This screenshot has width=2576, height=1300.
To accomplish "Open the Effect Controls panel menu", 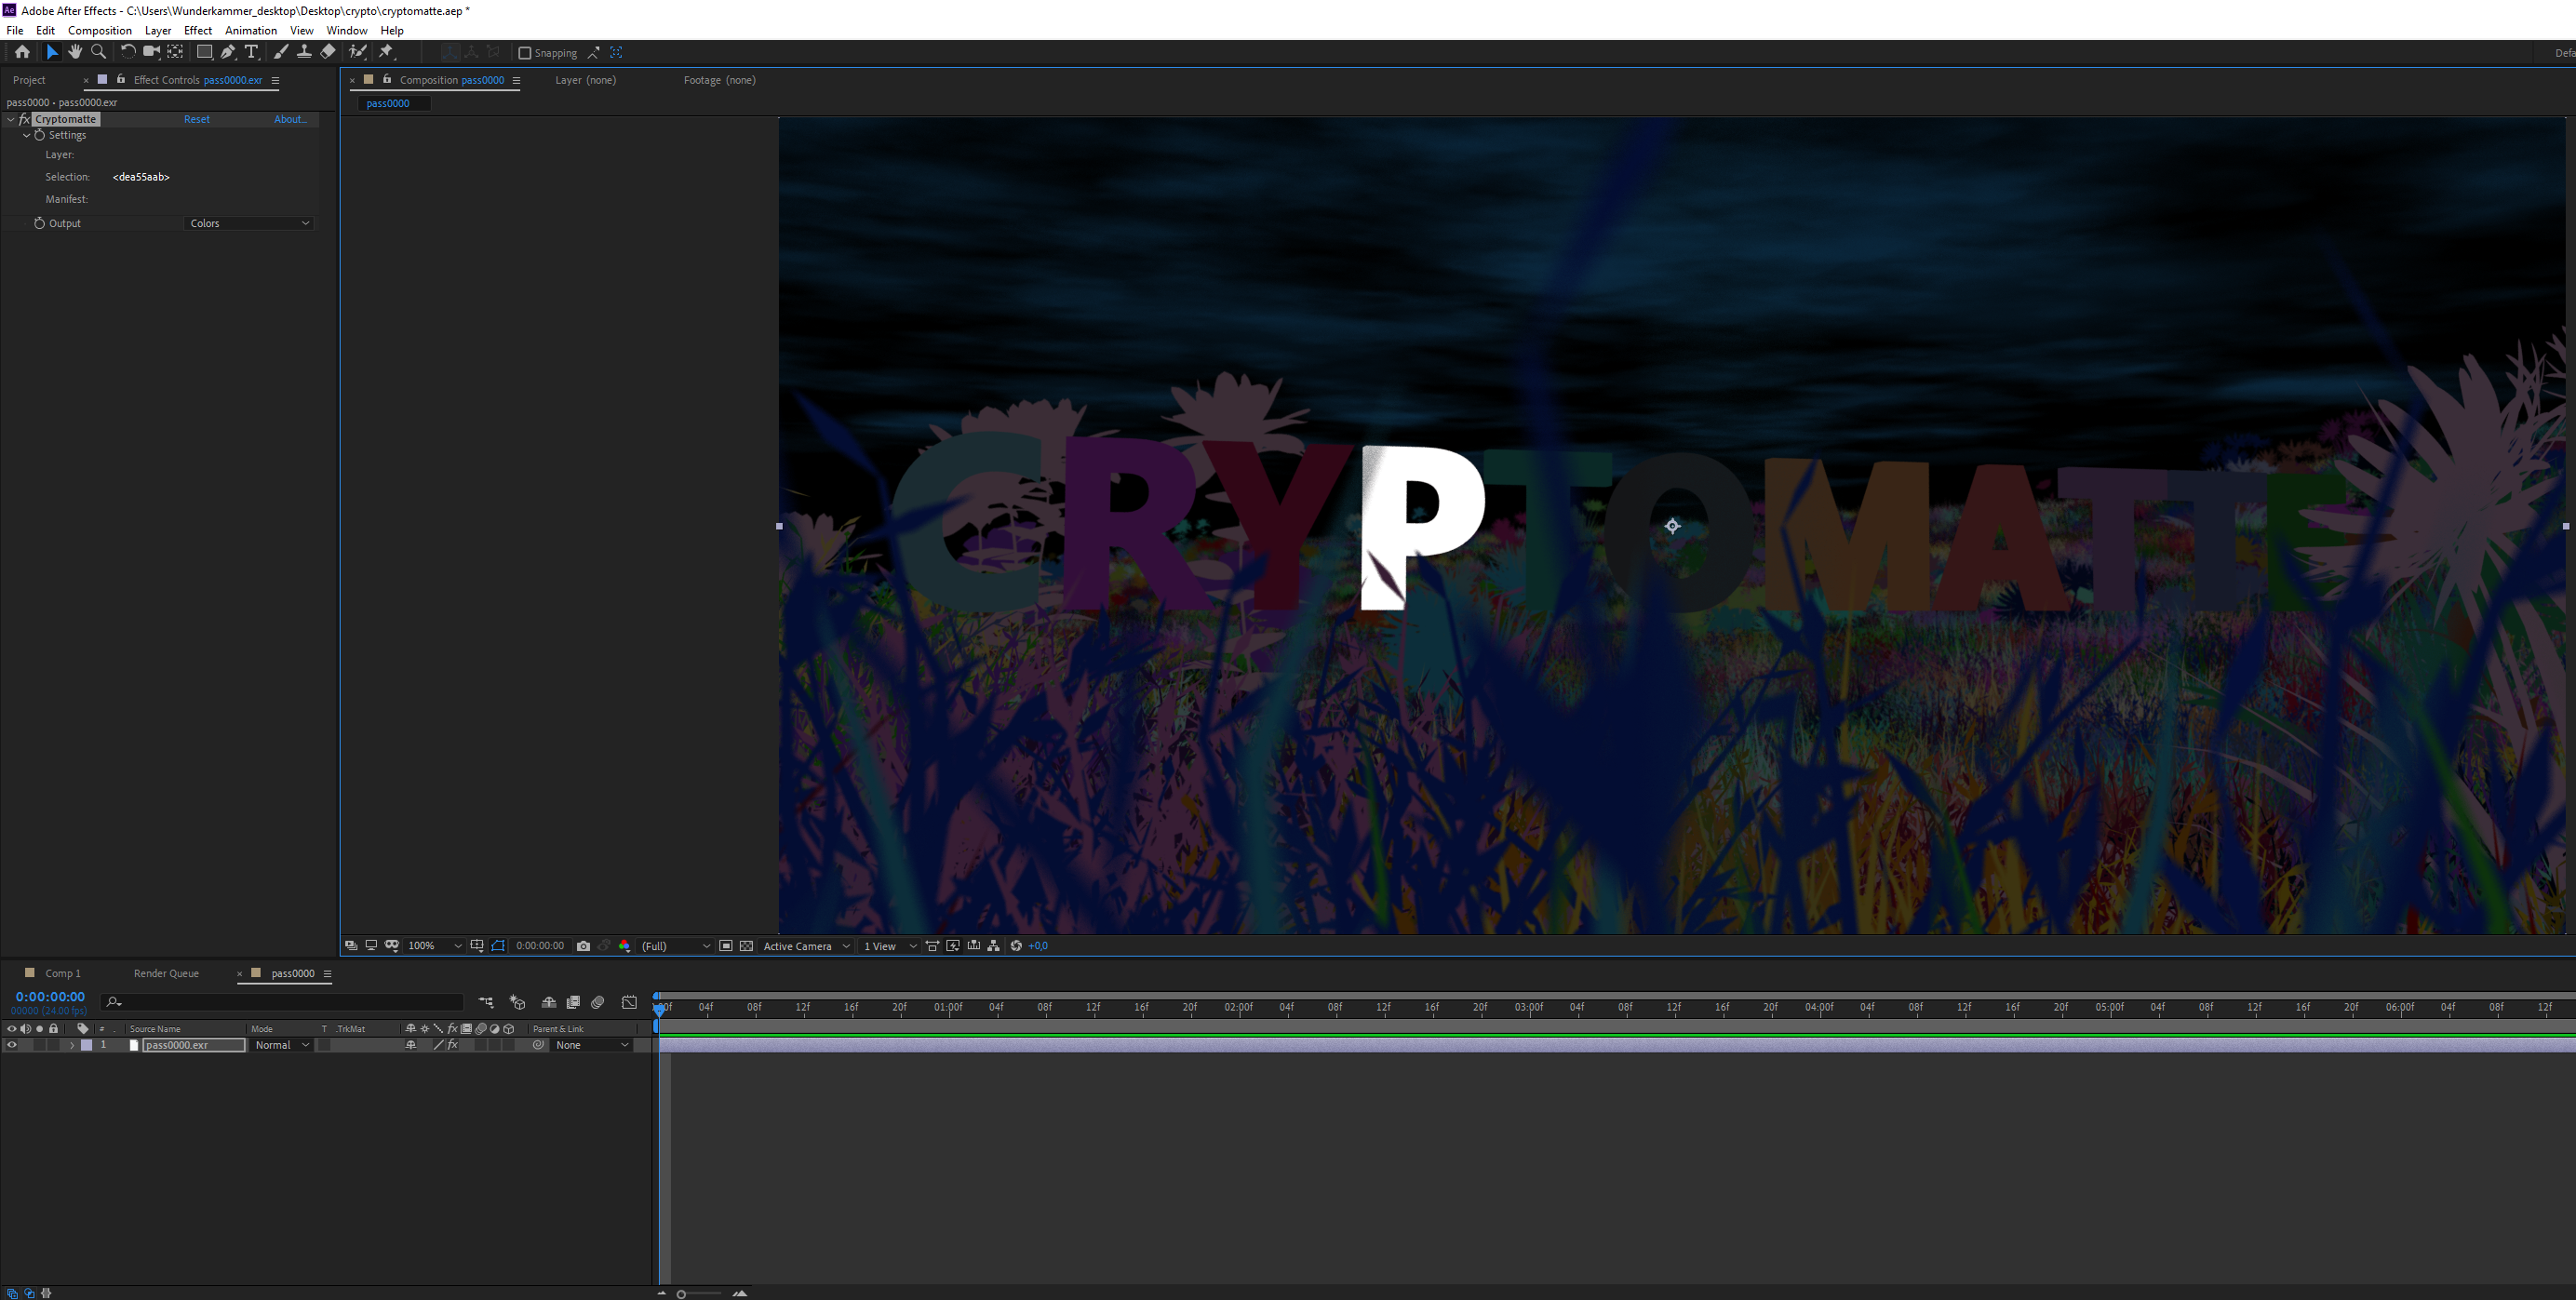I will pos(275,80).
